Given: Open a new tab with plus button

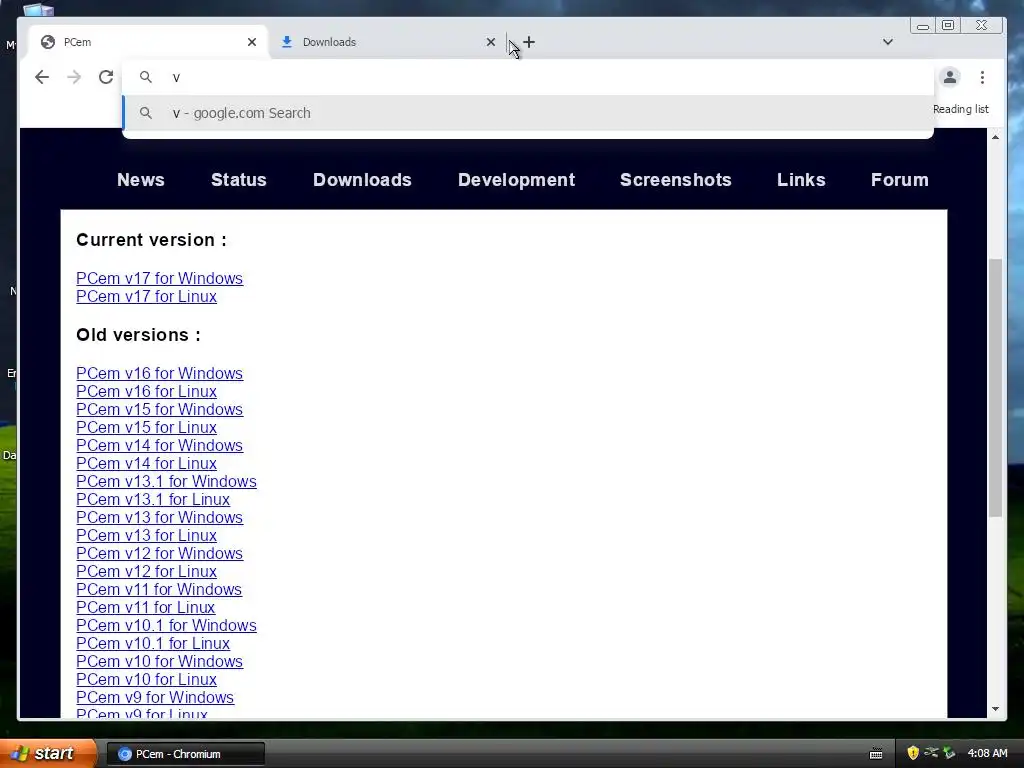Looking at the screenshot, I should pyautogui.click(x=529, y=42).
